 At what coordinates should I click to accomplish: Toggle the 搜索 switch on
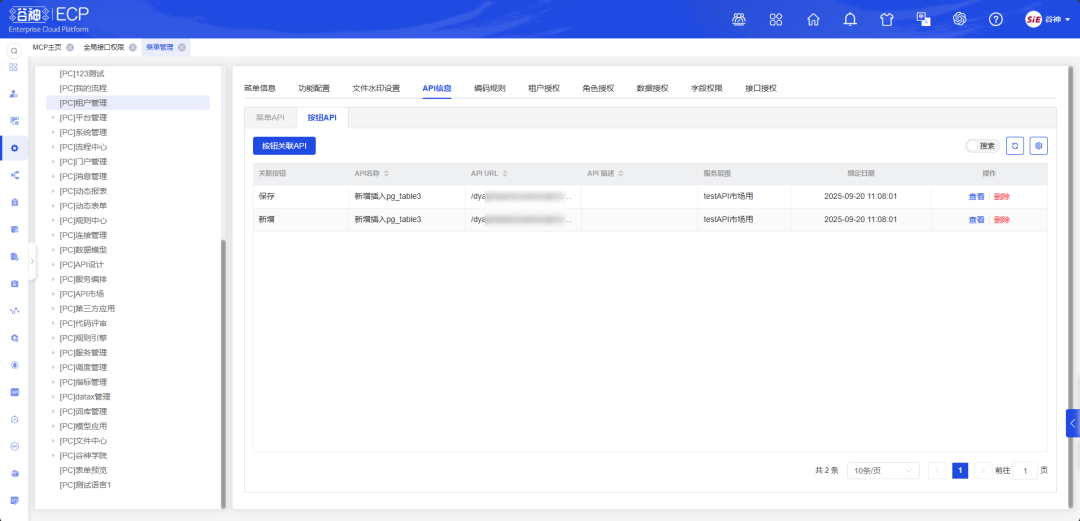pos(973,146)
